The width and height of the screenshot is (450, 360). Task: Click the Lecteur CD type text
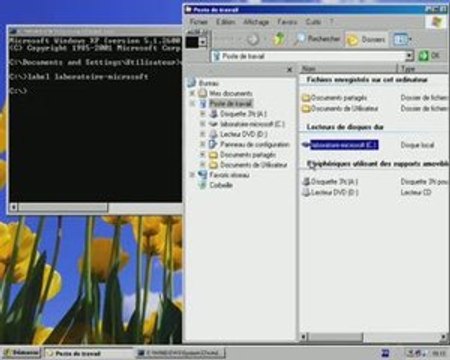tap(416, 192)
